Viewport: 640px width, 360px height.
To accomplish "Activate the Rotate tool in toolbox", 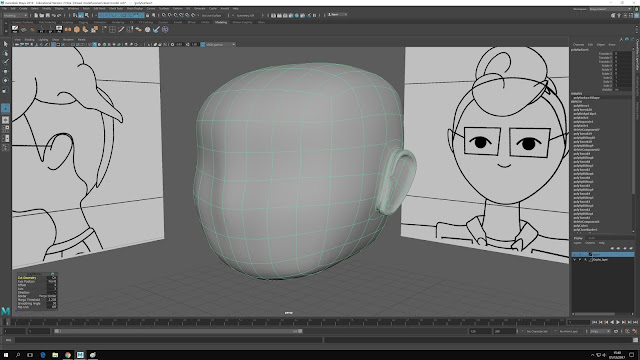I will click(x=5, y=80).
